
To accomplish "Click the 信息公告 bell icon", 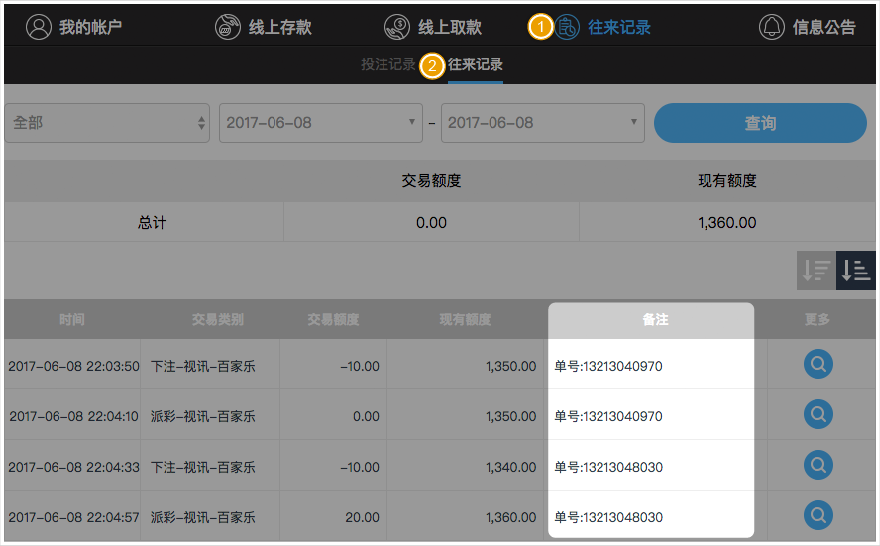I will [x=772, y=27].
